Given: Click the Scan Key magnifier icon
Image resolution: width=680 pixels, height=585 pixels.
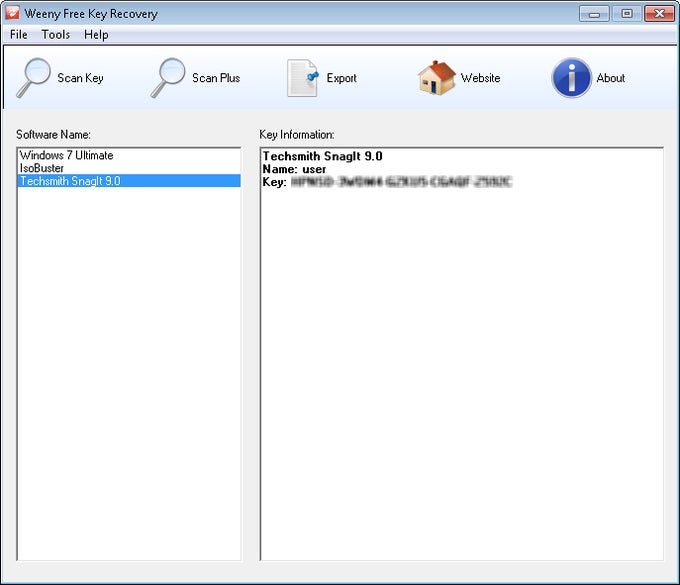Looking at the screenshot, I should click(33, 78).
